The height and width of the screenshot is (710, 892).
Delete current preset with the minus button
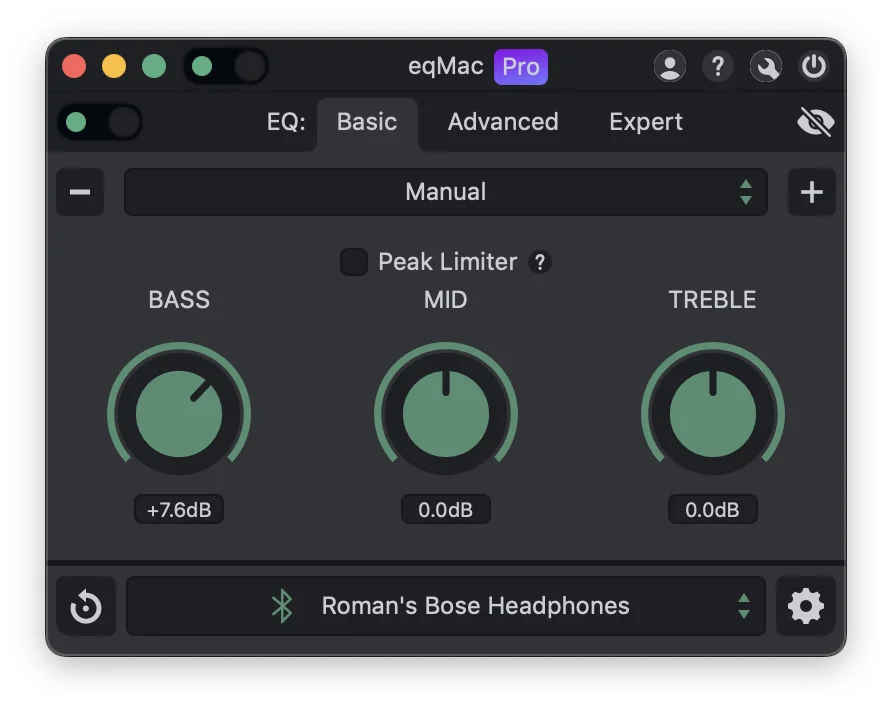80,192
